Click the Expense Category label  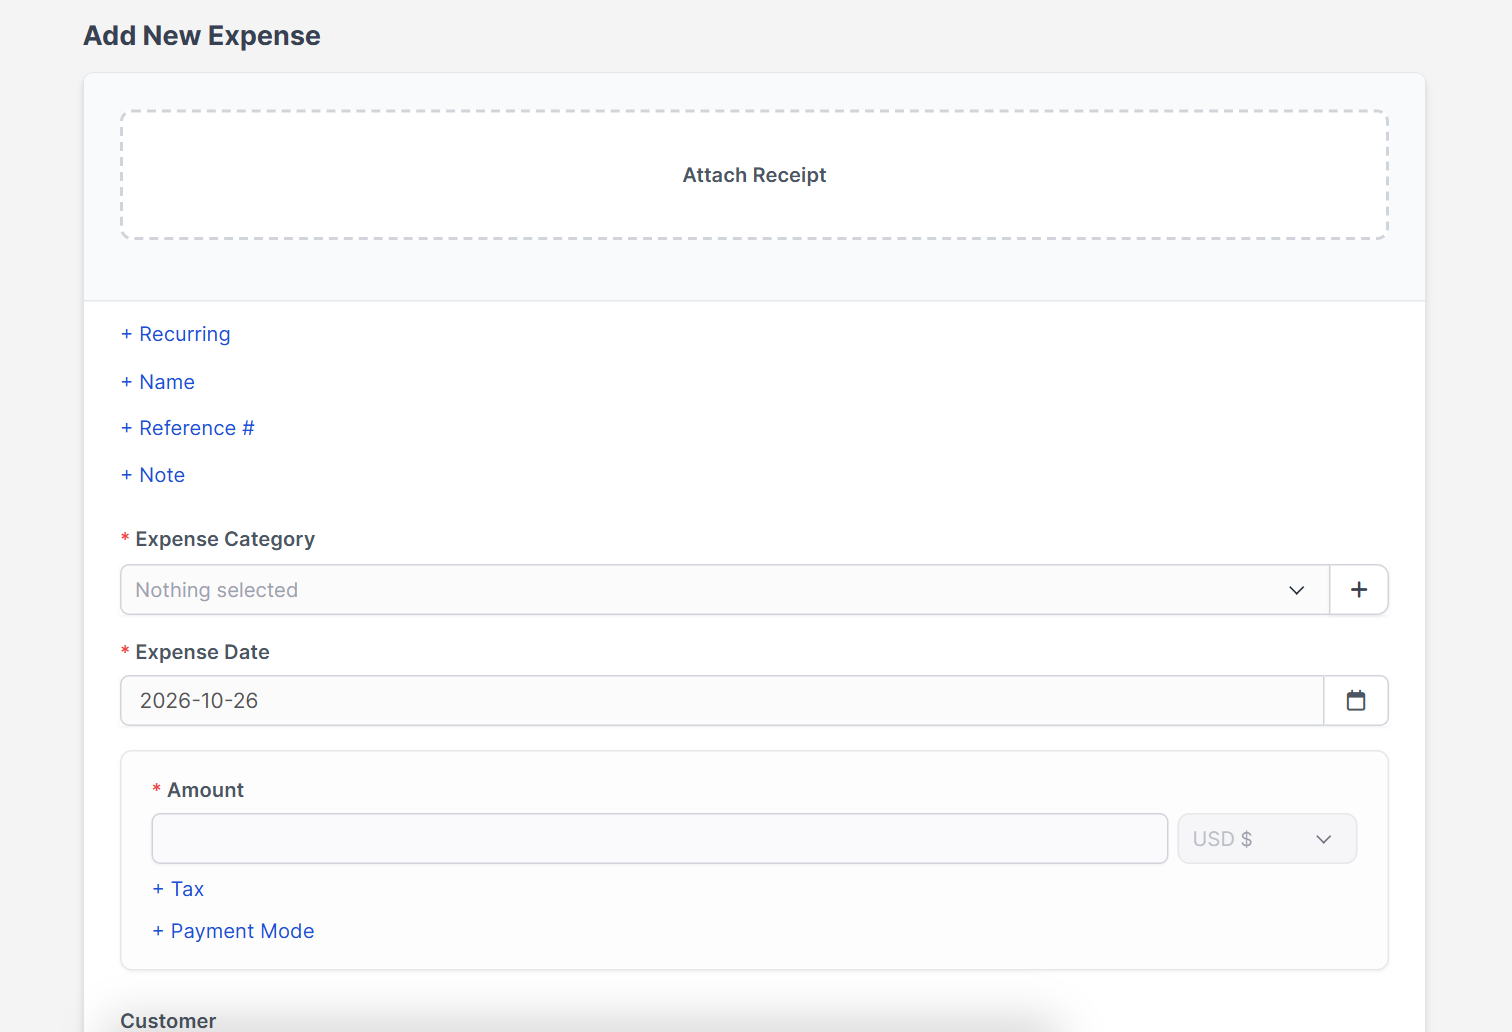click(225, 539)
